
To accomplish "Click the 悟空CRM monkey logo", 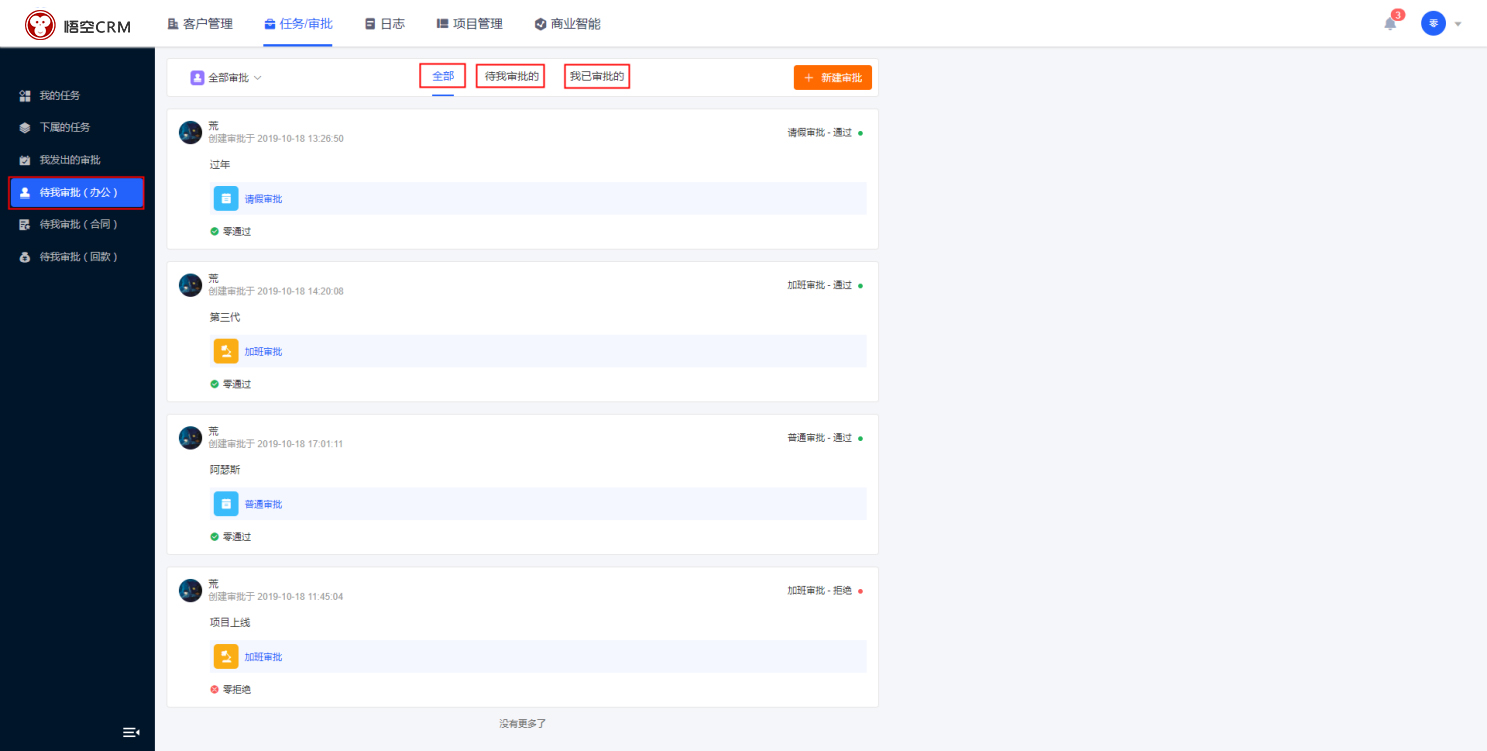I will click(x=41, y=25).
